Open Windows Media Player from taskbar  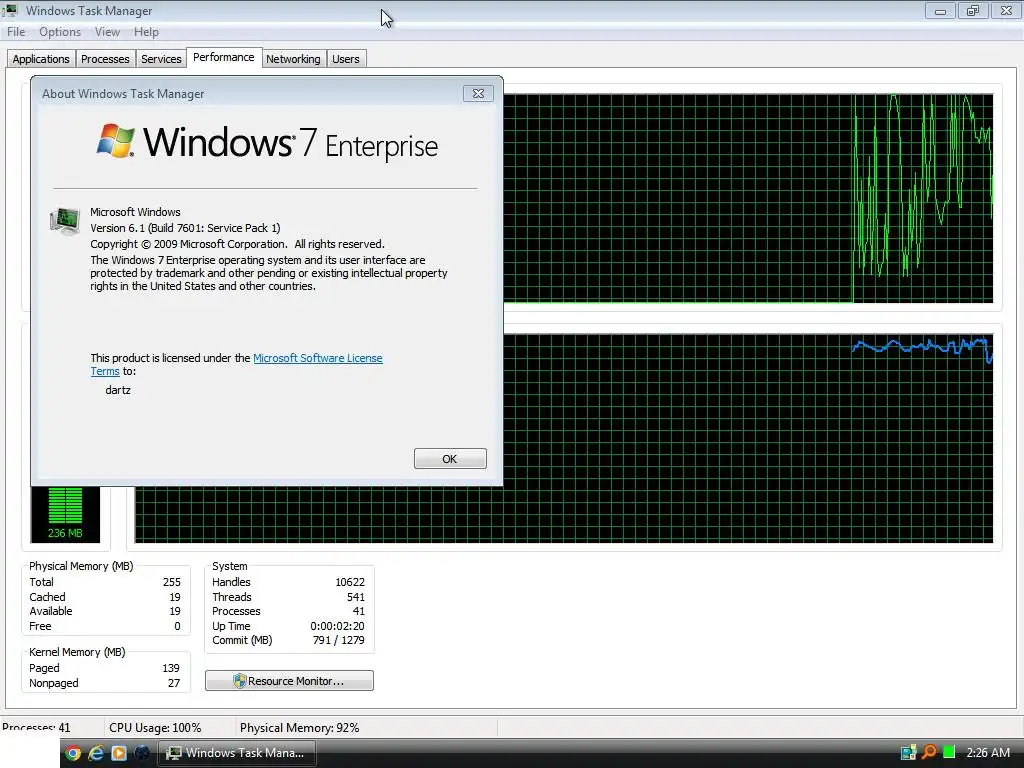119,753
